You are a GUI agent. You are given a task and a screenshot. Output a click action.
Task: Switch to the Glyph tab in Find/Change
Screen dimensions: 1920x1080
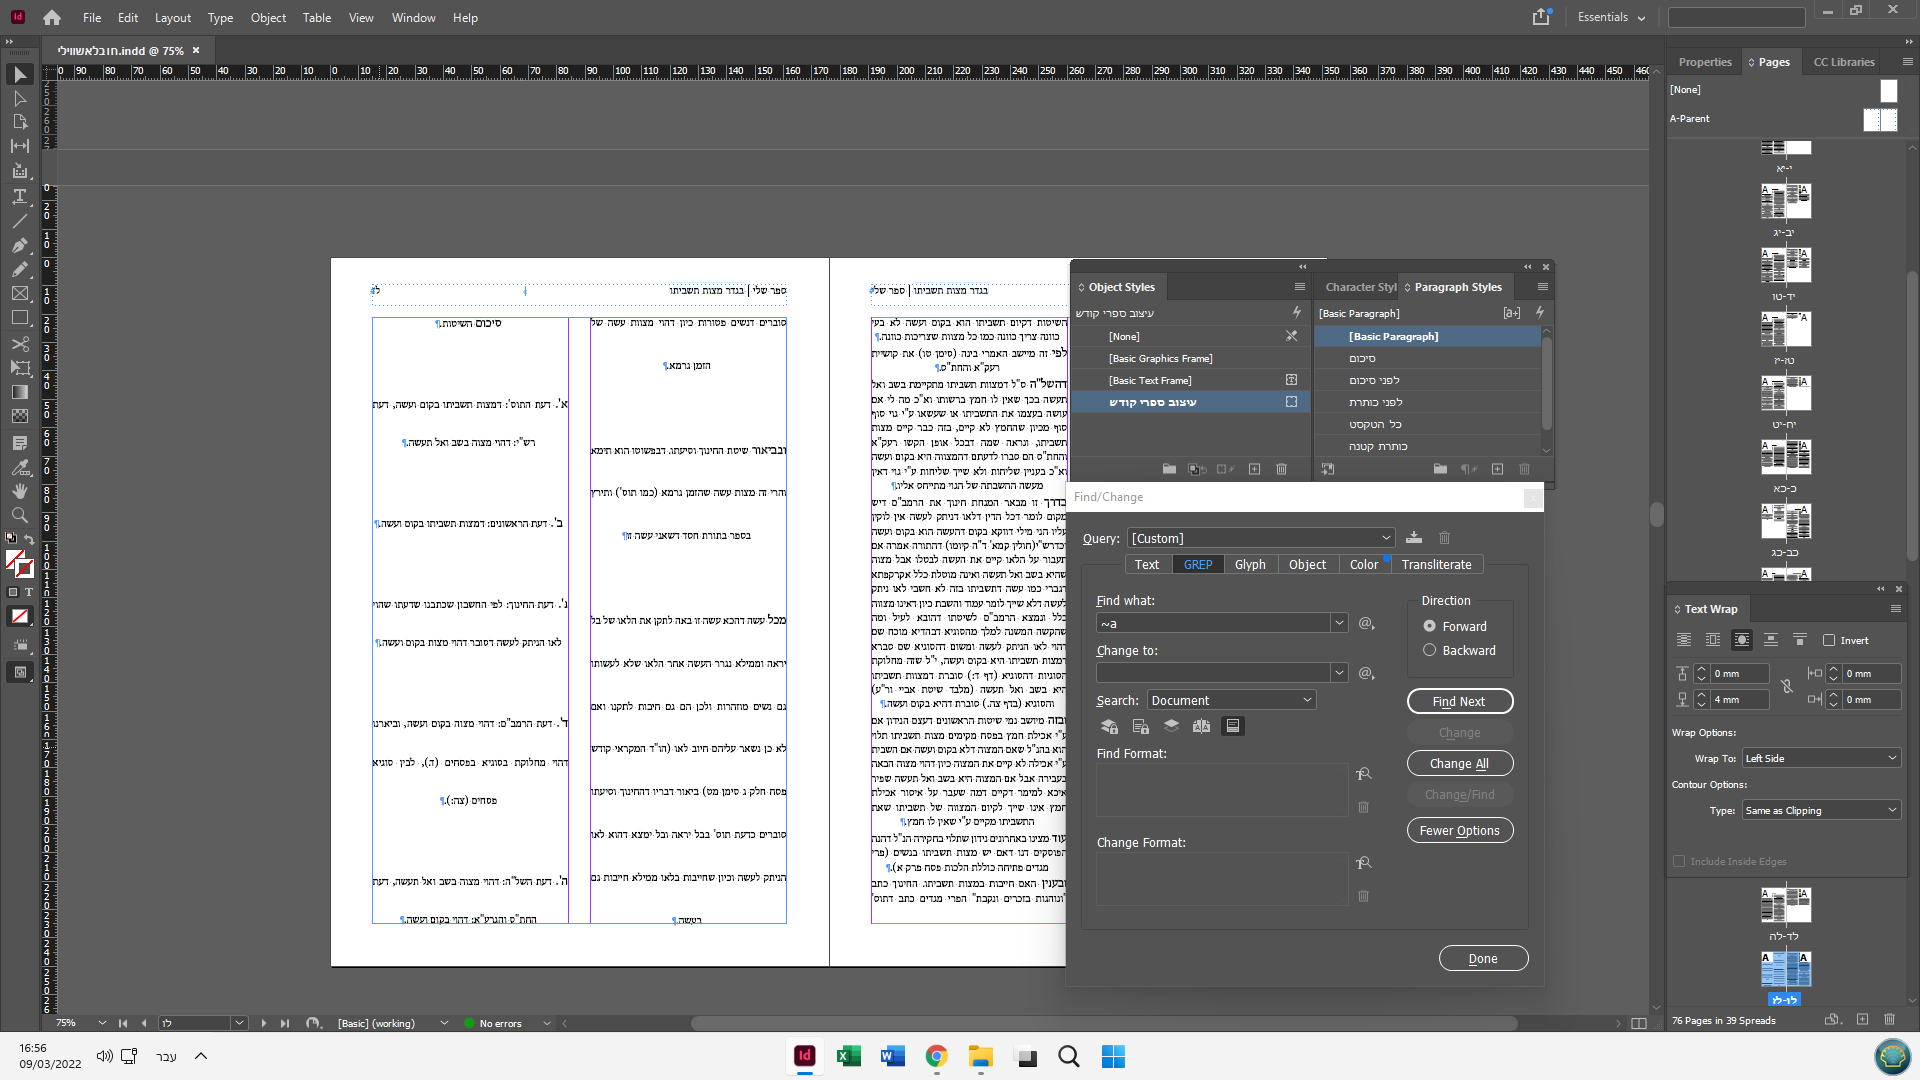(1250, 565)
